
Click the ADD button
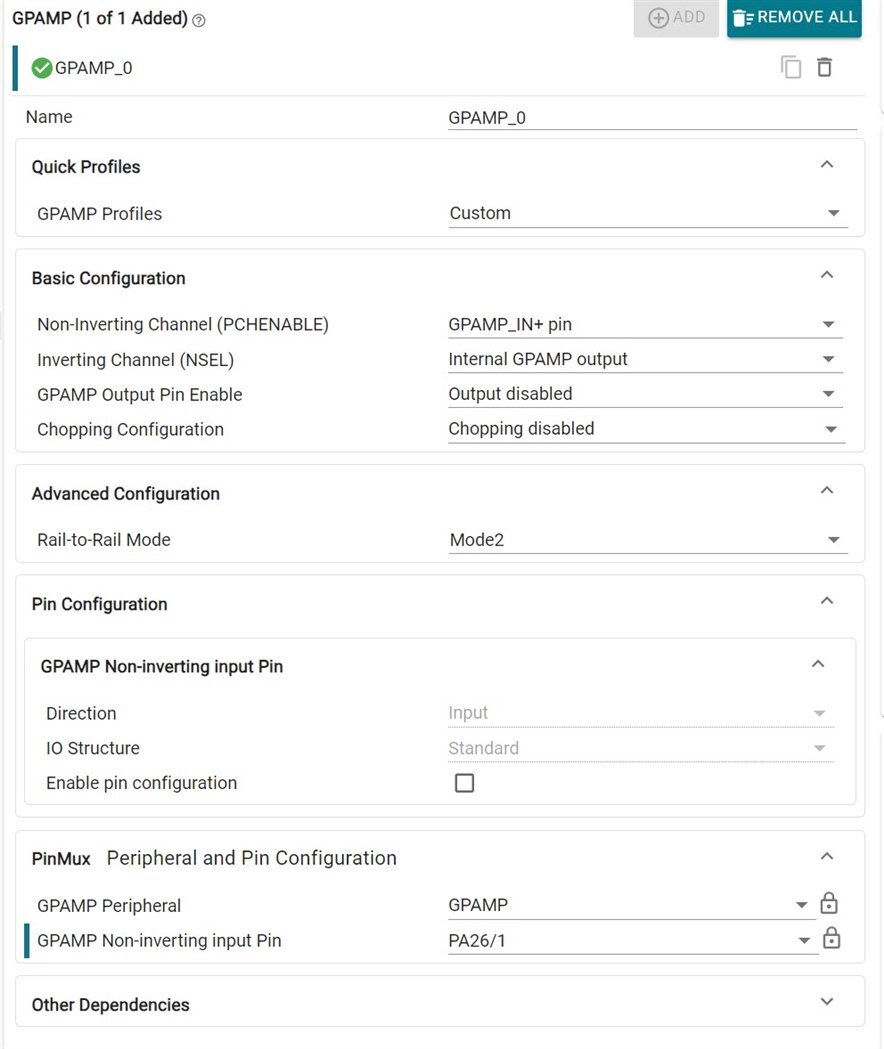pos(676,18)
